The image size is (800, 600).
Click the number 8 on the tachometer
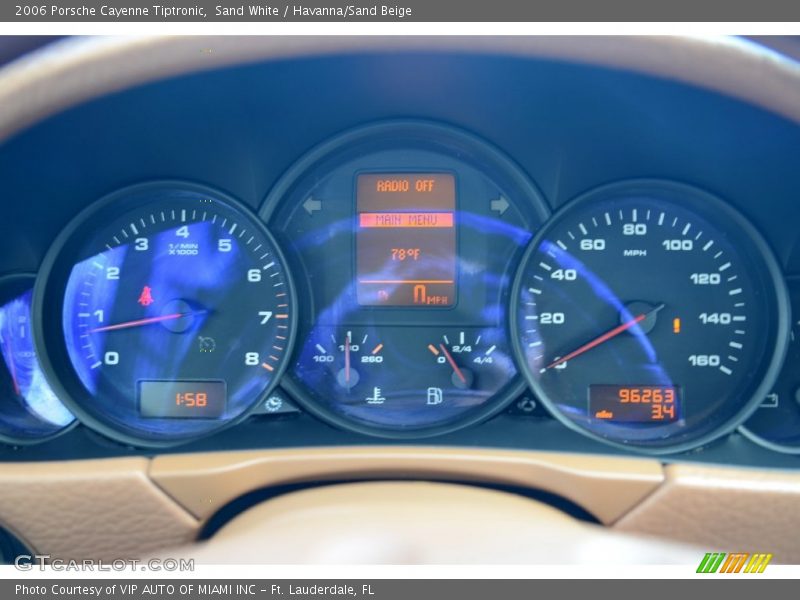pos(252,358)
